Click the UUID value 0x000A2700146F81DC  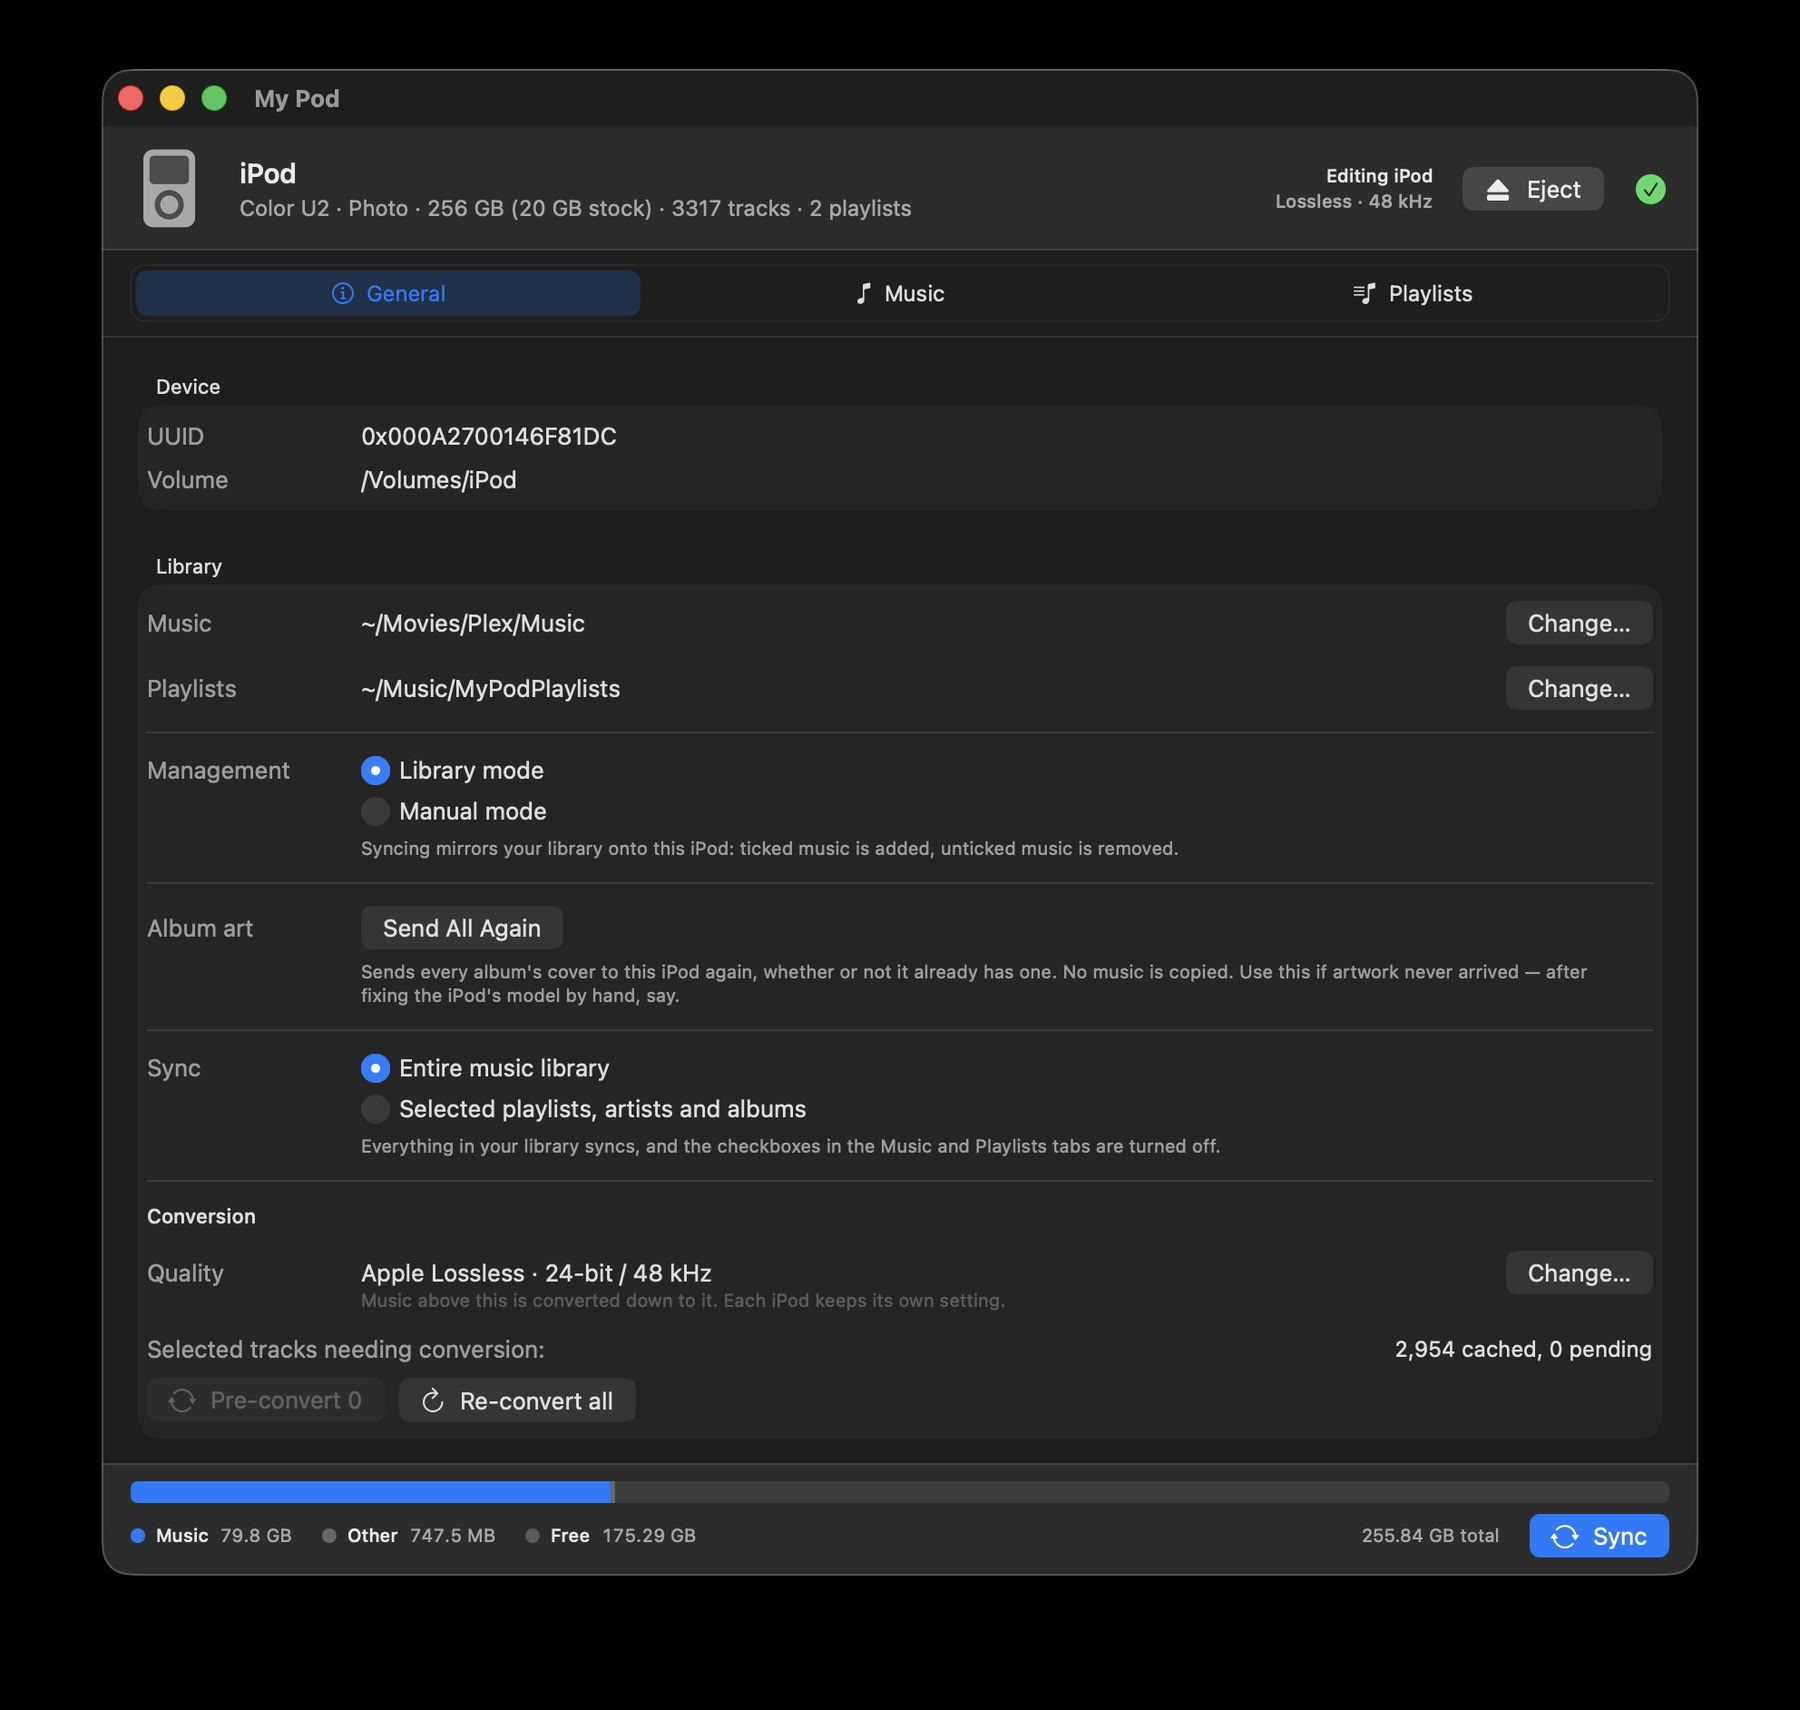[x=488, y=436]
